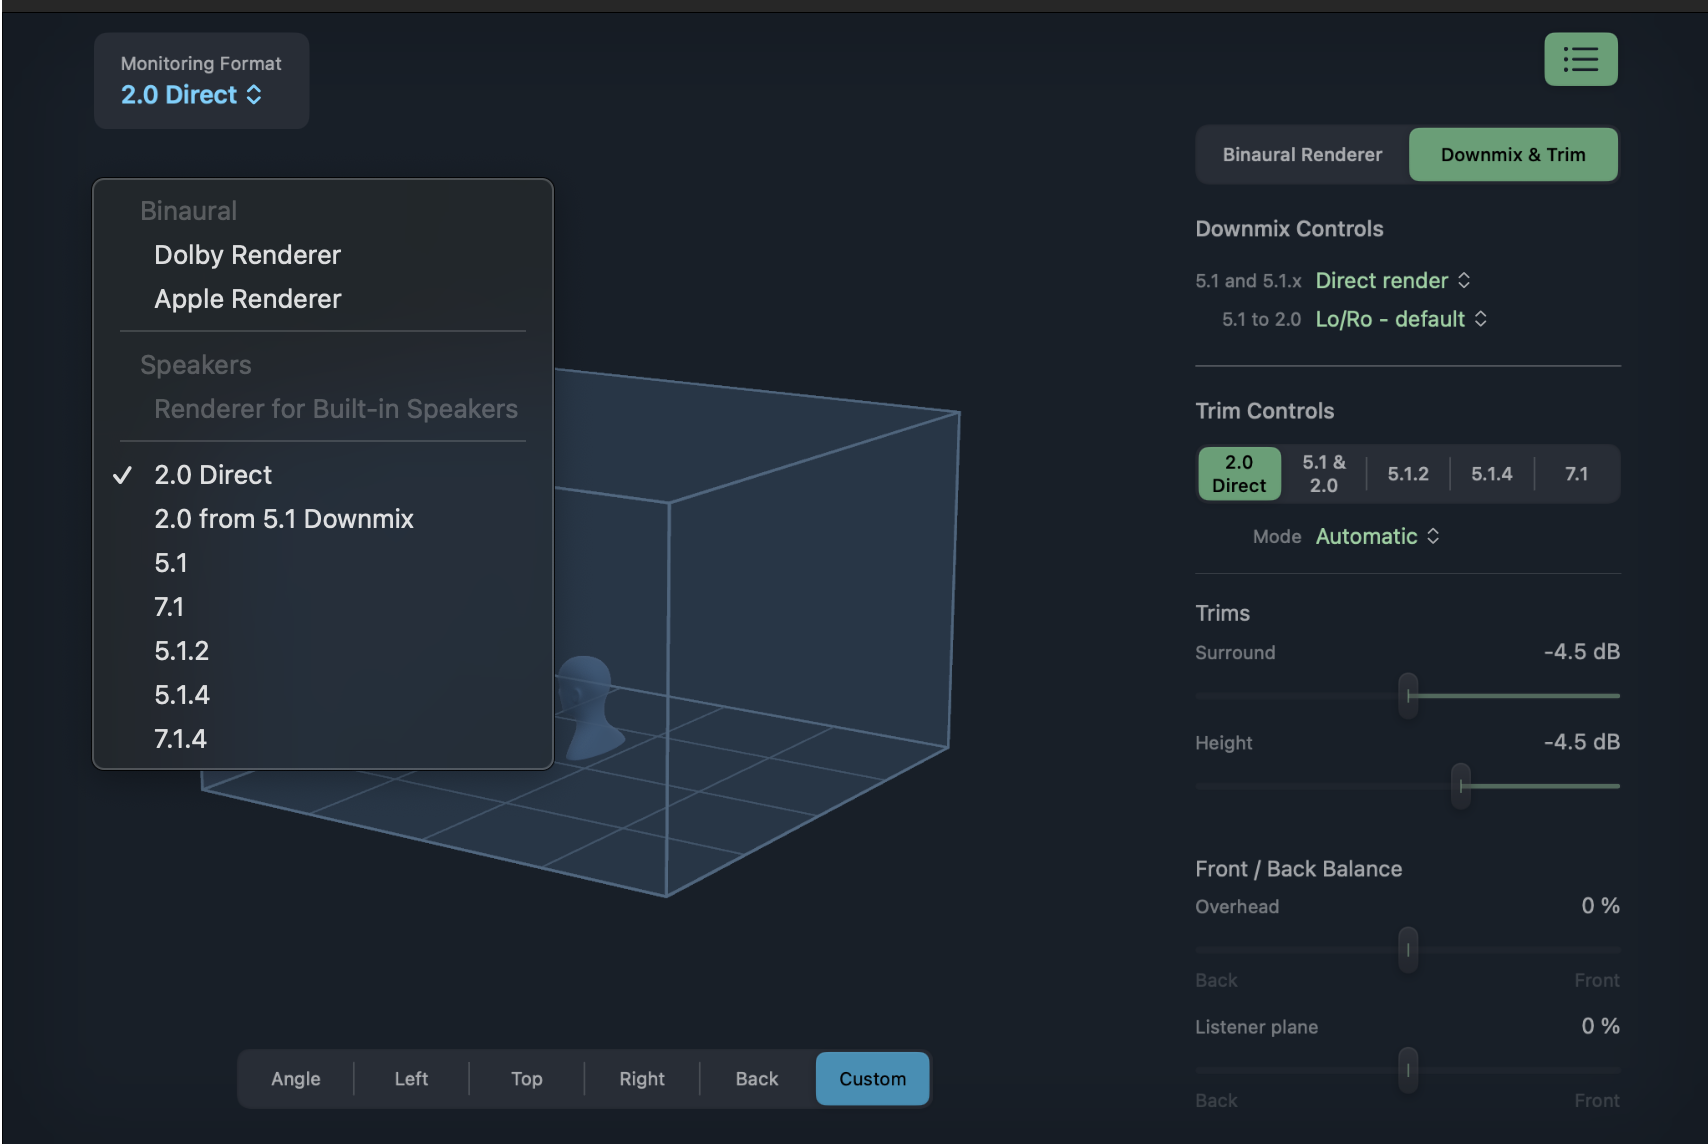Click the Overhead balance slider handle
1708x1144 pixels.
click(x=1408, y=949)
